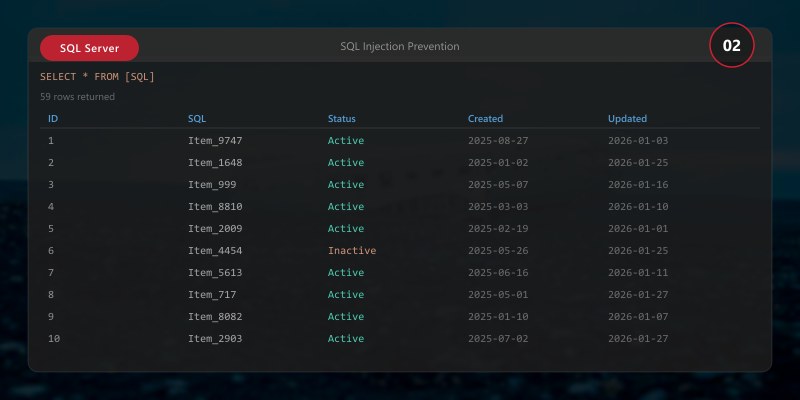800x400 pixels.
Task: Click created date 2025-05-07
Action: point(498,184)
